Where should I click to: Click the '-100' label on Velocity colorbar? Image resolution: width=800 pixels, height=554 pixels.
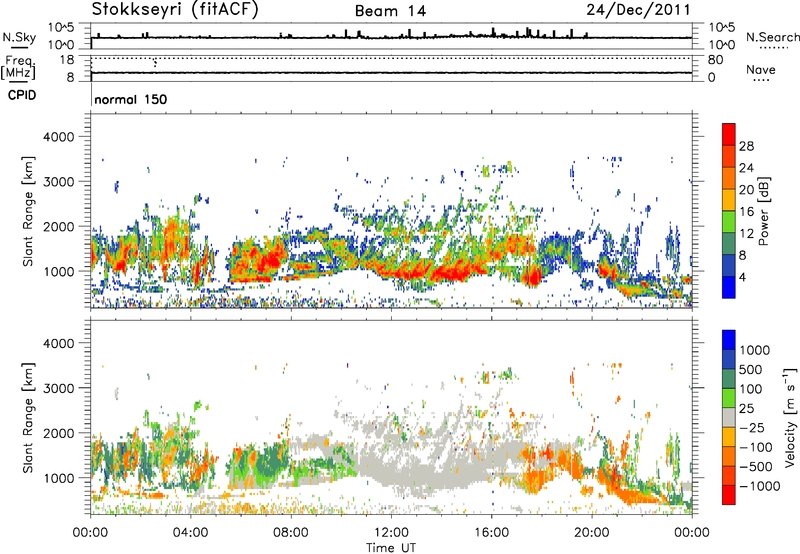pyautogui.click(x=756, y=447)
